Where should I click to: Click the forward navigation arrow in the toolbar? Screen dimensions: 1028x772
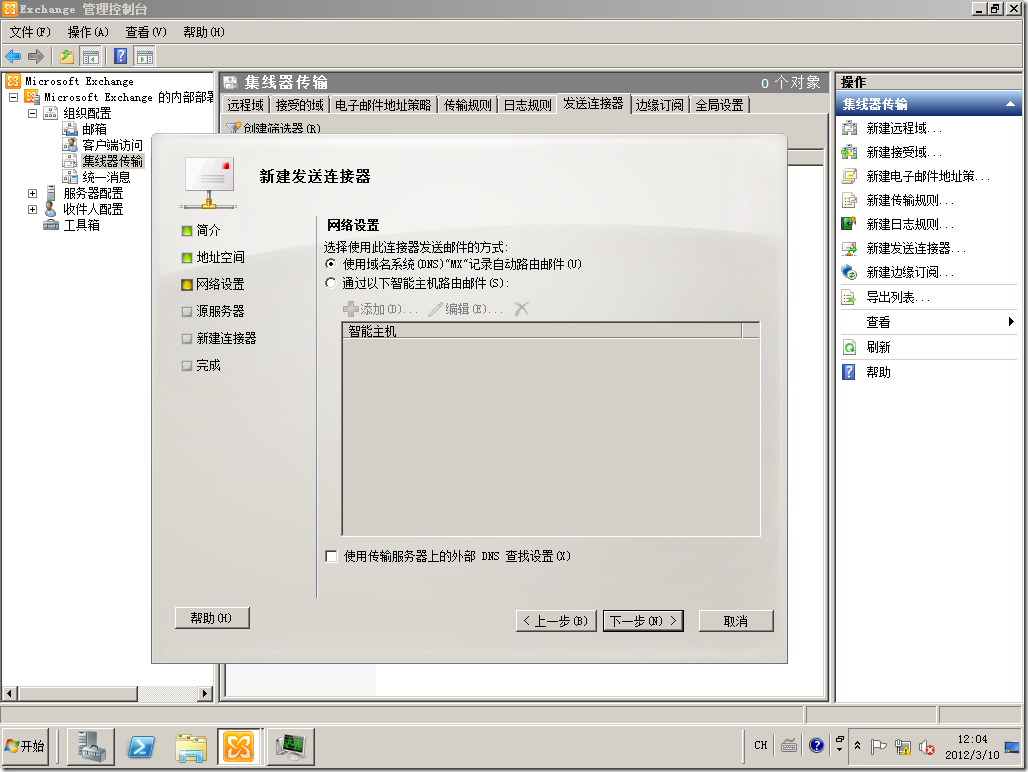pyautogui.click(x=35, y=56)
